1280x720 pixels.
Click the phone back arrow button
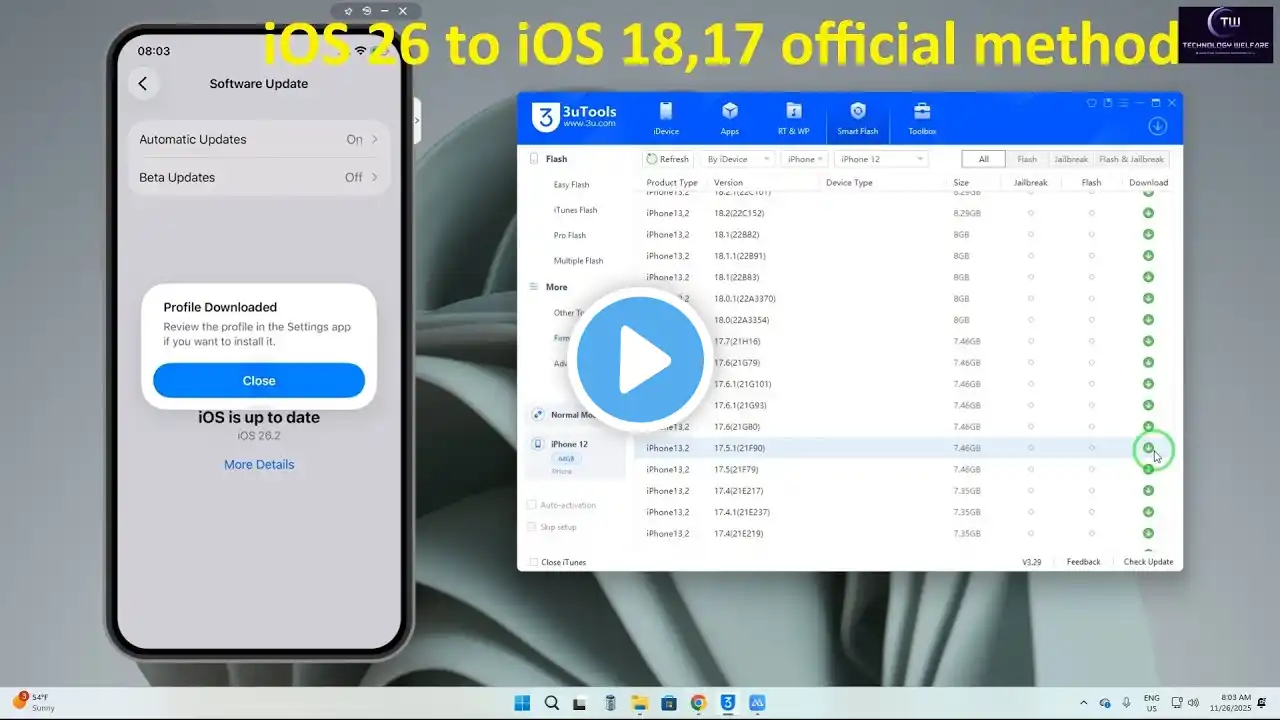tap(143, 84)
